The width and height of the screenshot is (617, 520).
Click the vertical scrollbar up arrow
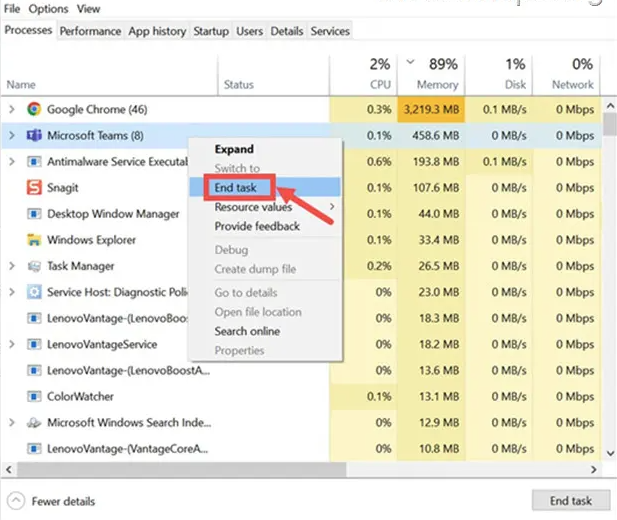pyautogui.click(x=610, y=105)
